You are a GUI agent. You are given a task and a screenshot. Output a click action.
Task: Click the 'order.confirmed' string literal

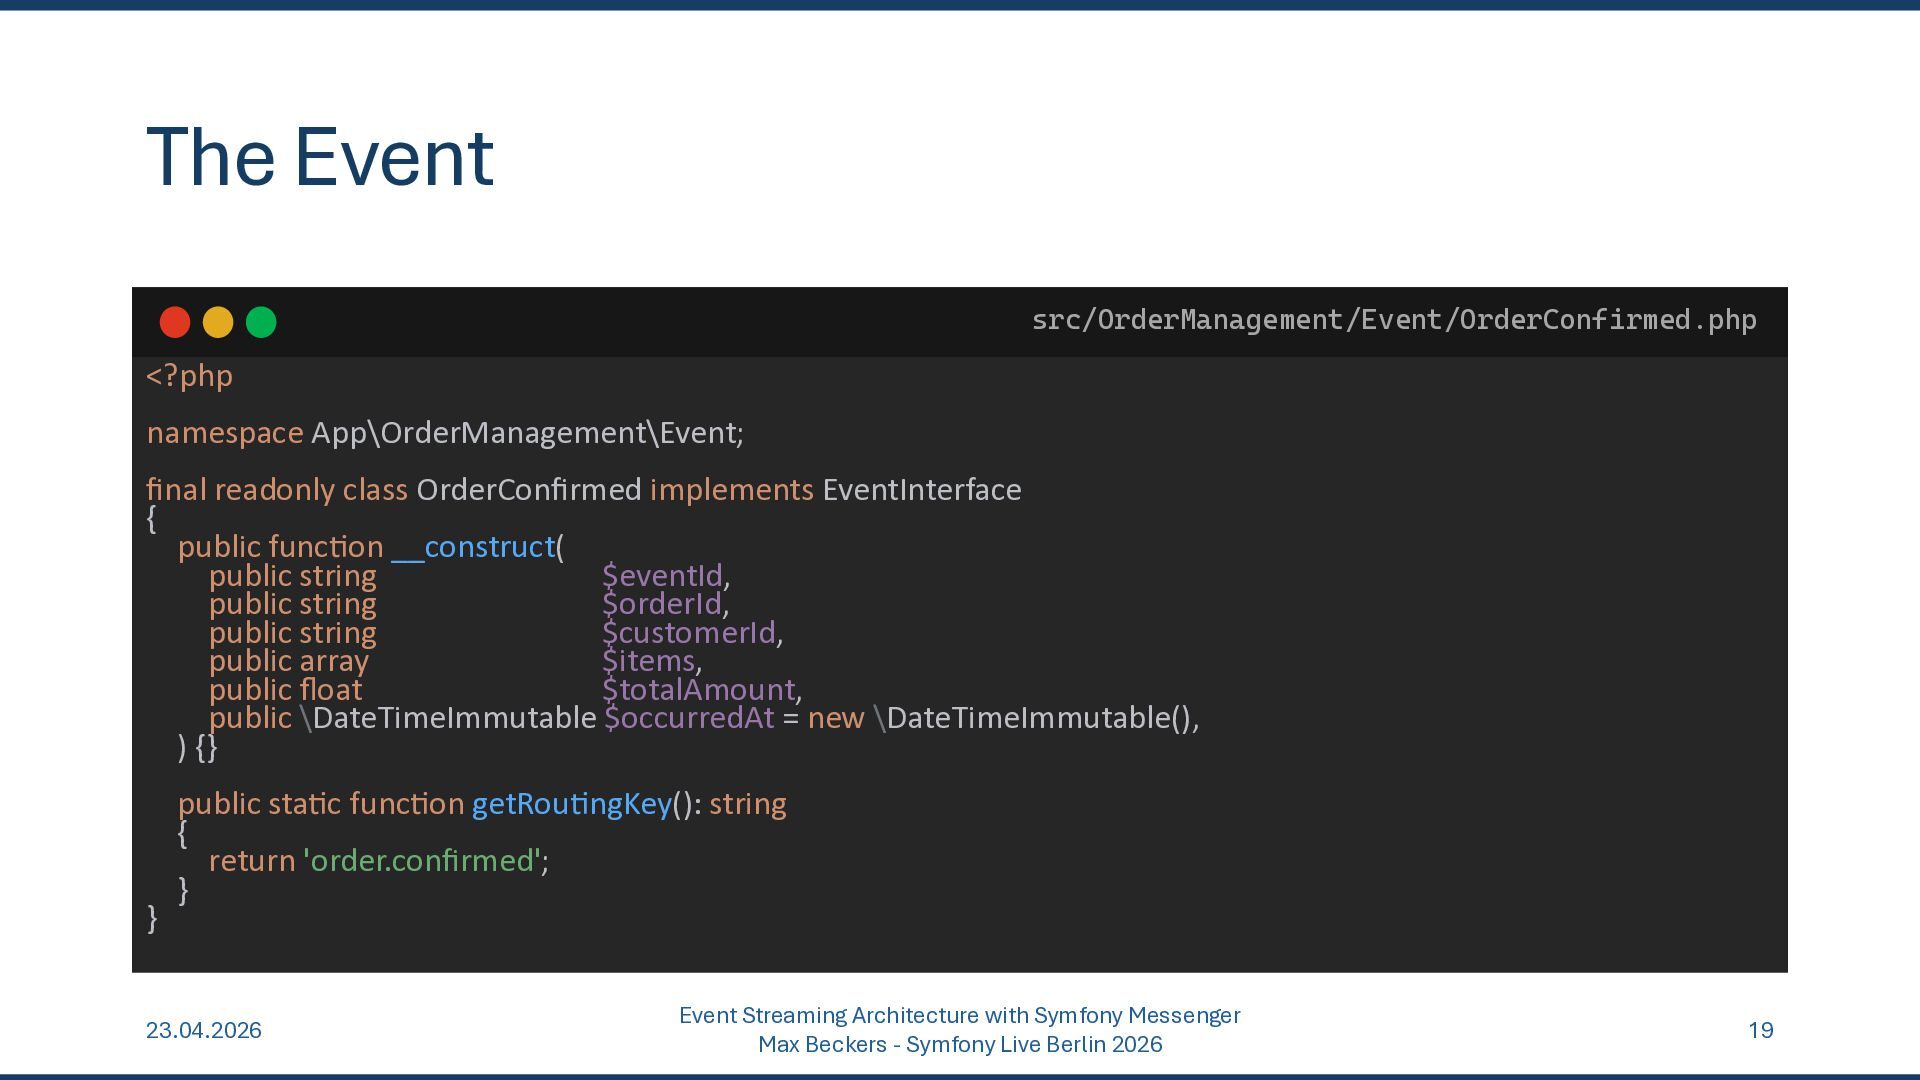tap(422, 861)
